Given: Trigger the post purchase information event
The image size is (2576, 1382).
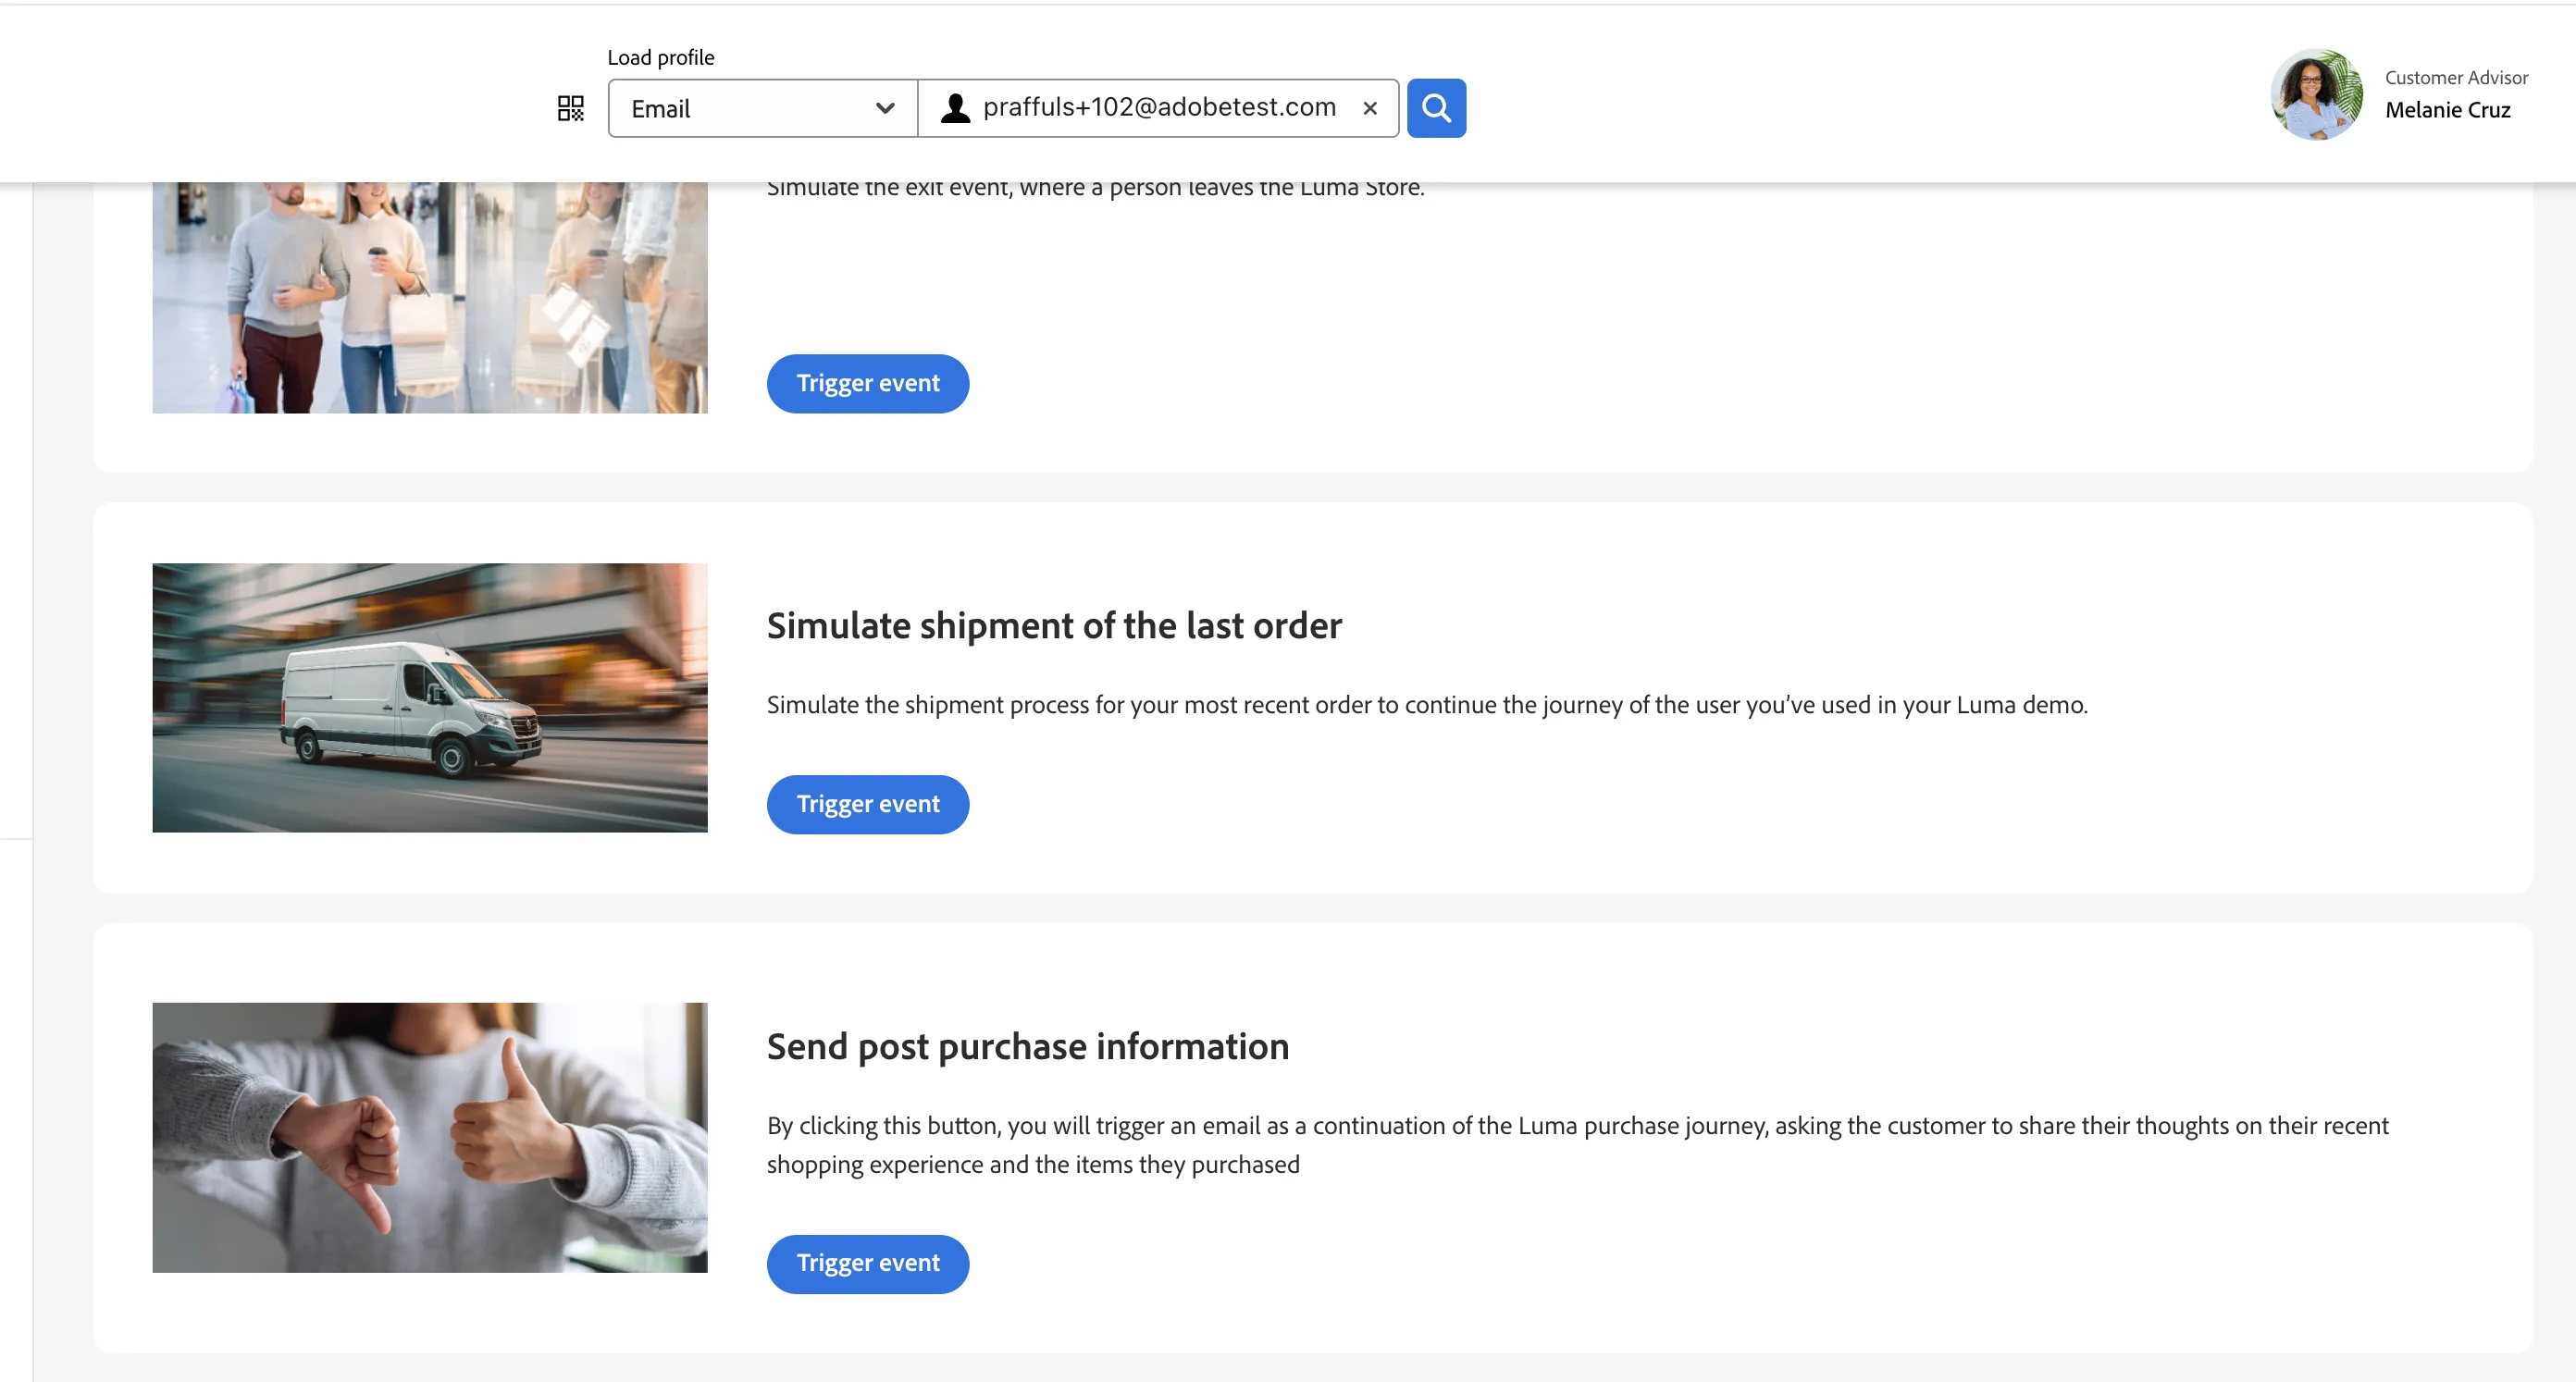Looking at the screenshot, I should click(x=867, y=1264).
